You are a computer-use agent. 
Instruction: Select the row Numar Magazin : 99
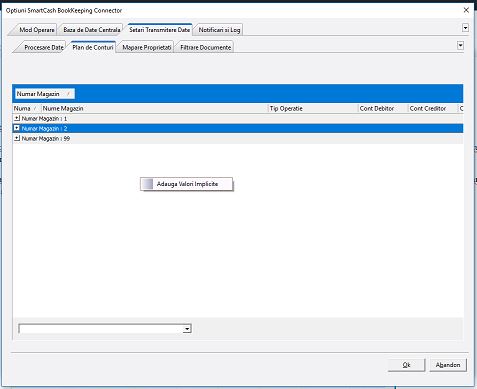238,138
